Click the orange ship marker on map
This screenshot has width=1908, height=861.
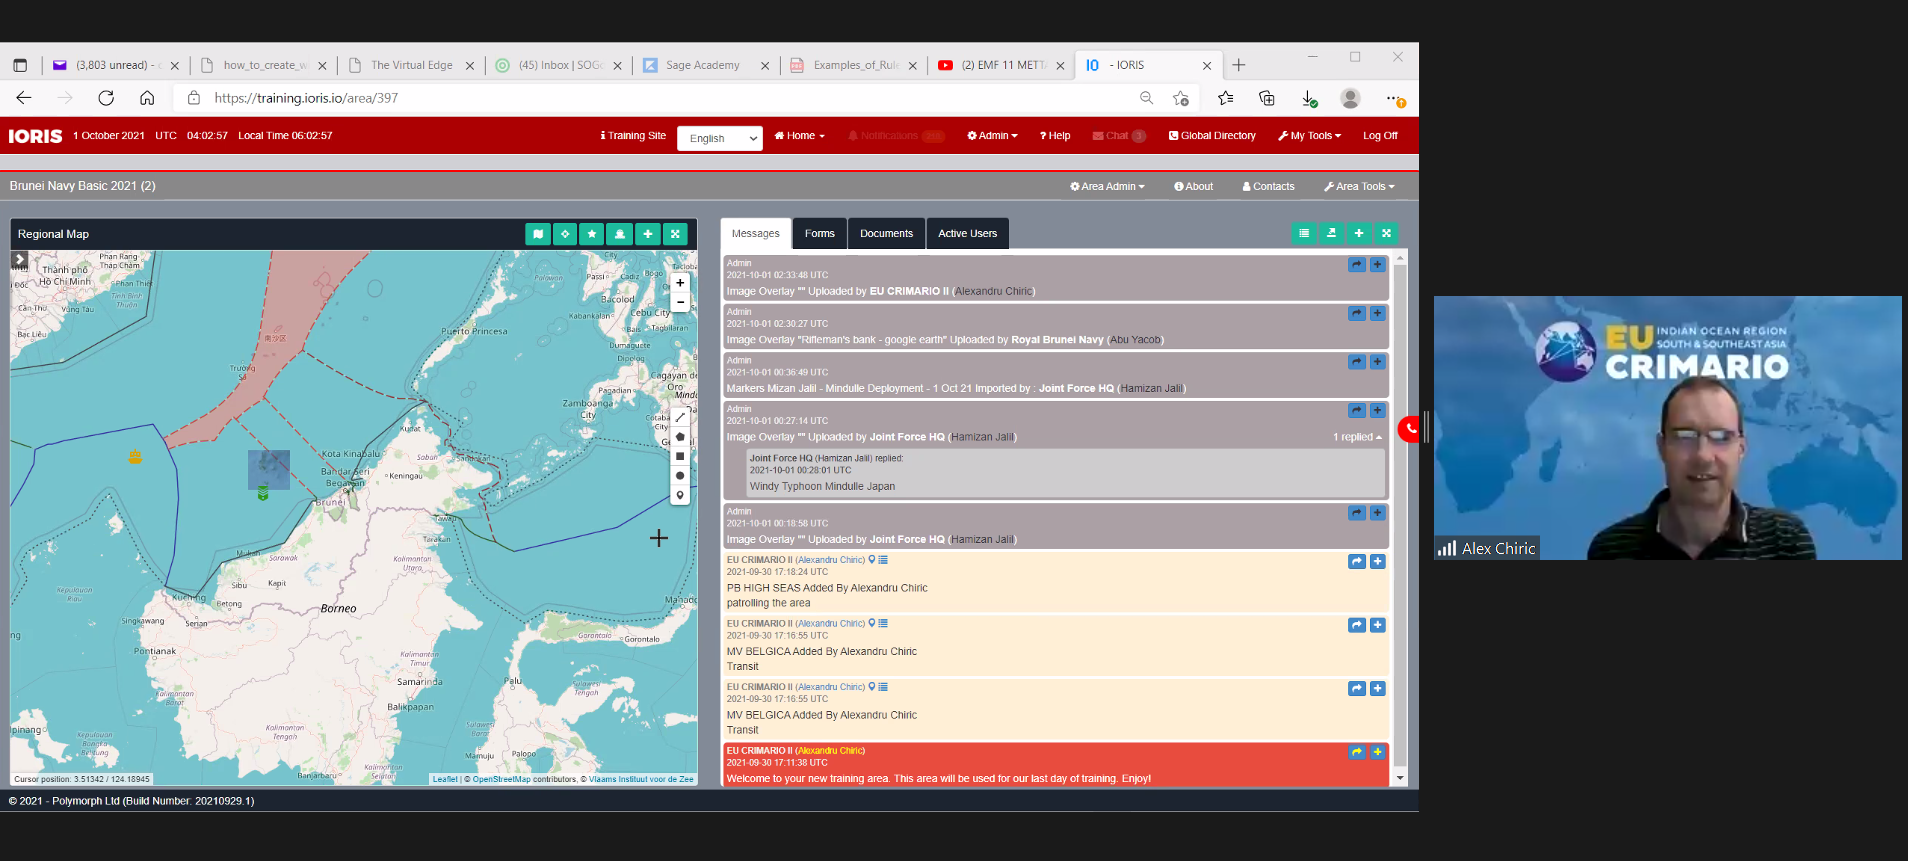(135, 457)
